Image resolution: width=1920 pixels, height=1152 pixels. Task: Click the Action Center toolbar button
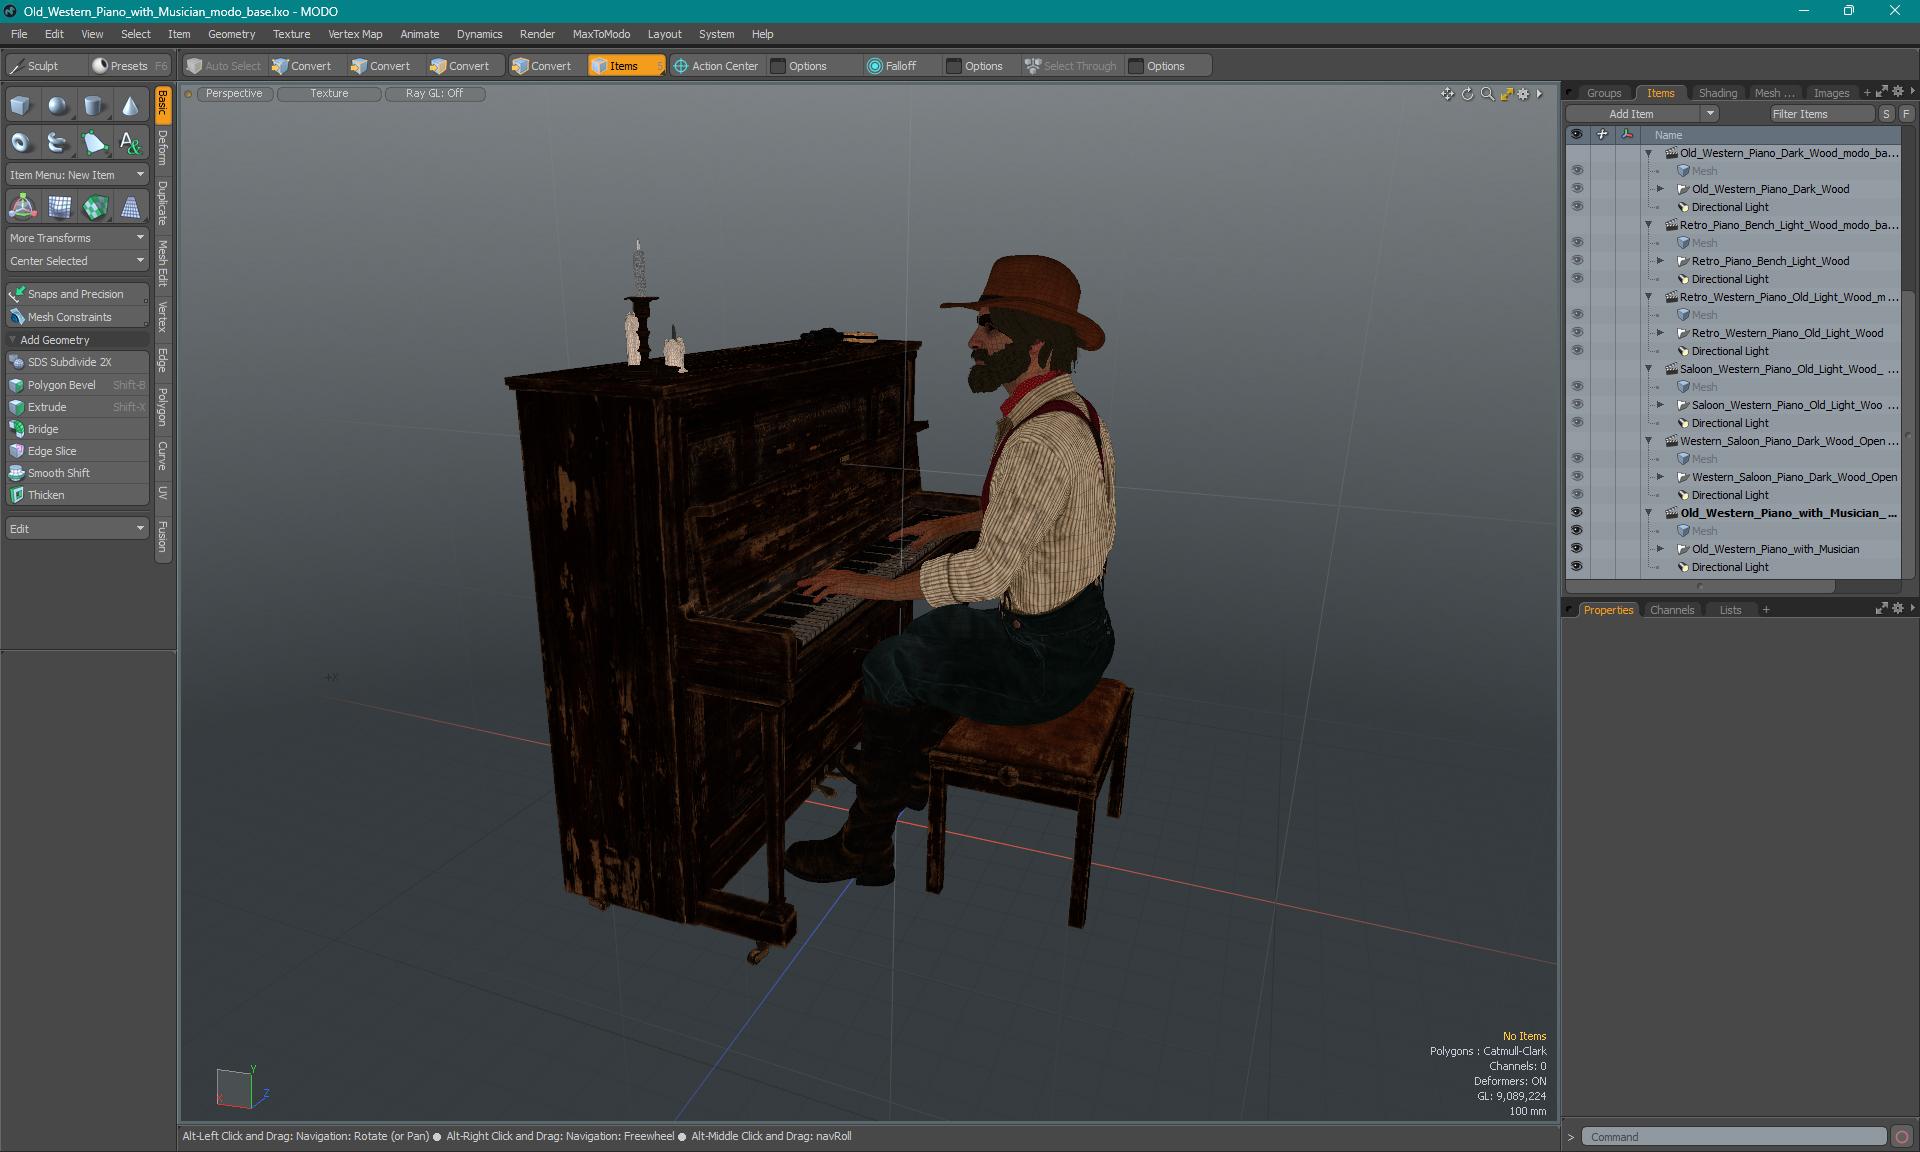(716, 66)
